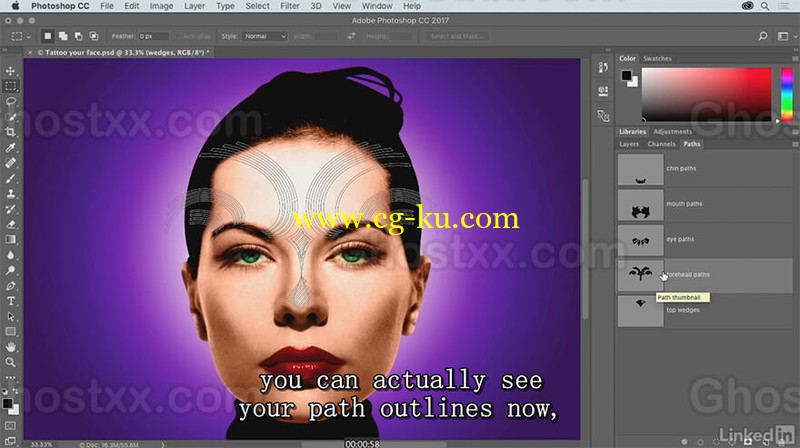
Task: Select the Brush tool
Action: point(10,179)
